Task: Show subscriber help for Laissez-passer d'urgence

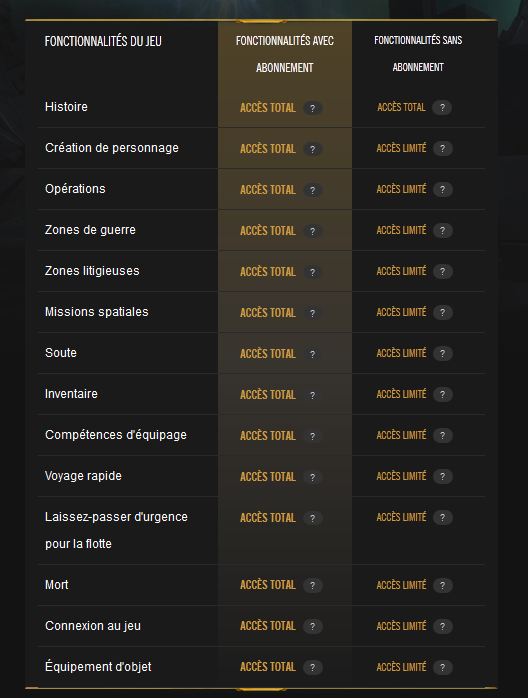Action: (x=313, y=518)
